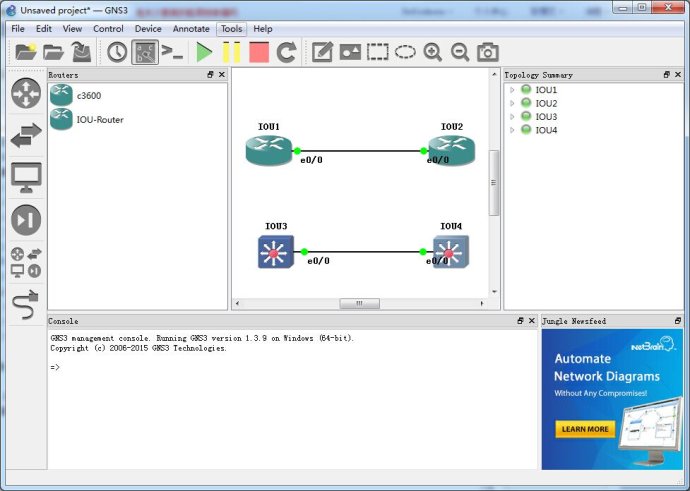
Task: Close the Topology Summary panel
Action: (x=678, y=75)
